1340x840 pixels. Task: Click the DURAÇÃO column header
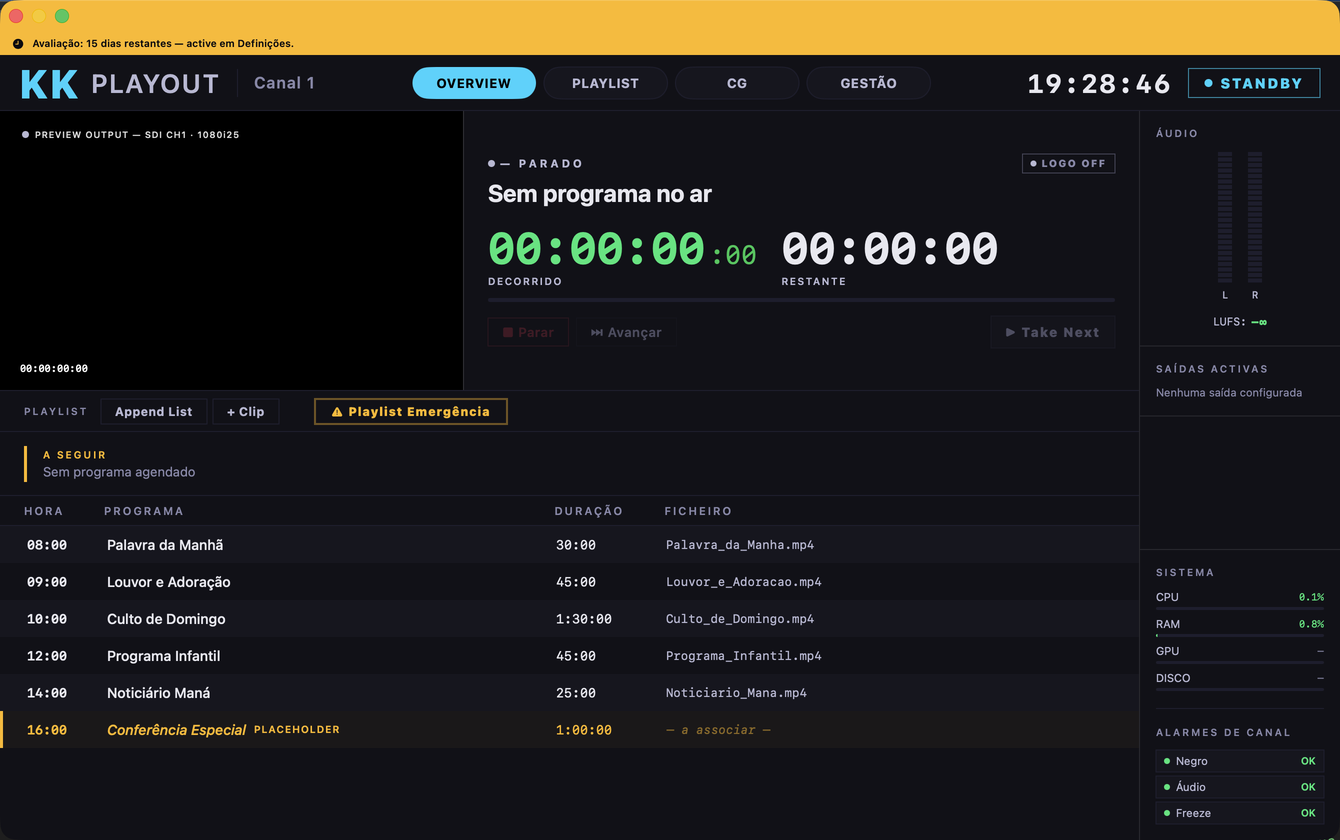coord(589,511)
